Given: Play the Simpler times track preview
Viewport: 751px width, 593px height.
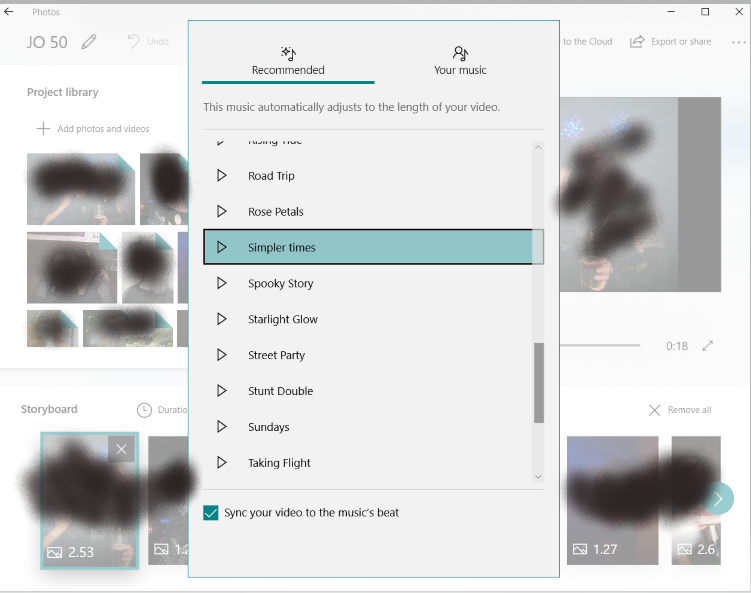Looking at the screenshot, I should pos(221,247).
